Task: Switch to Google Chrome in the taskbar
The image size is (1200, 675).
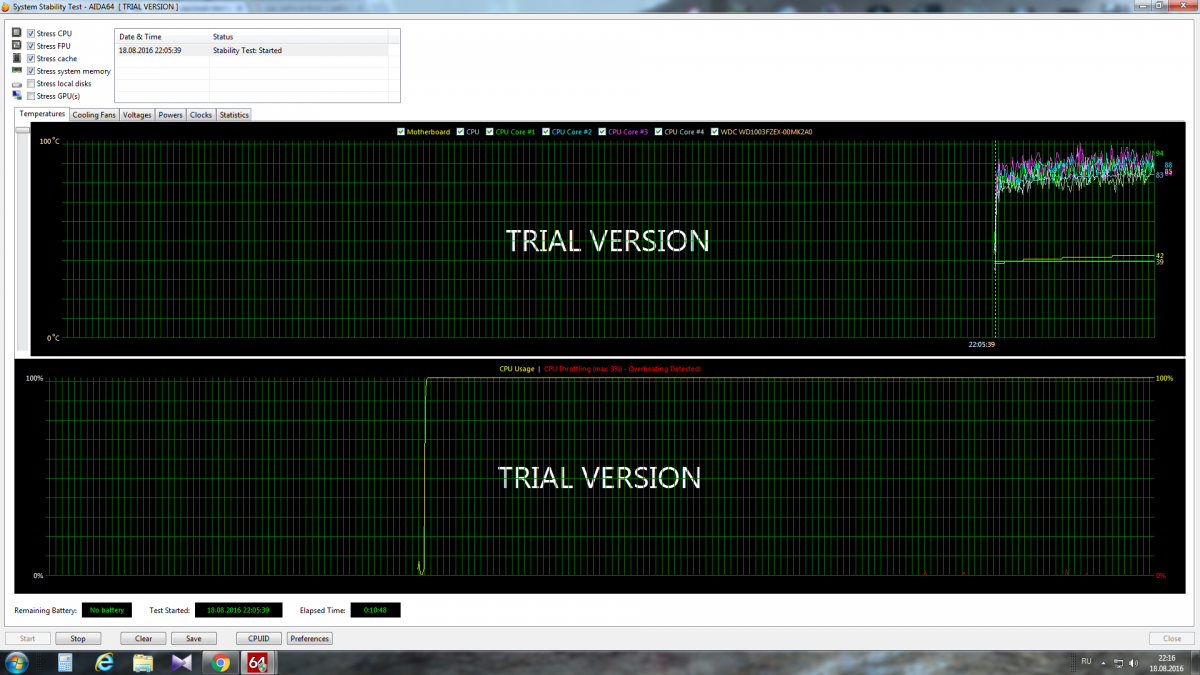Action: click(x=221, y=663)
